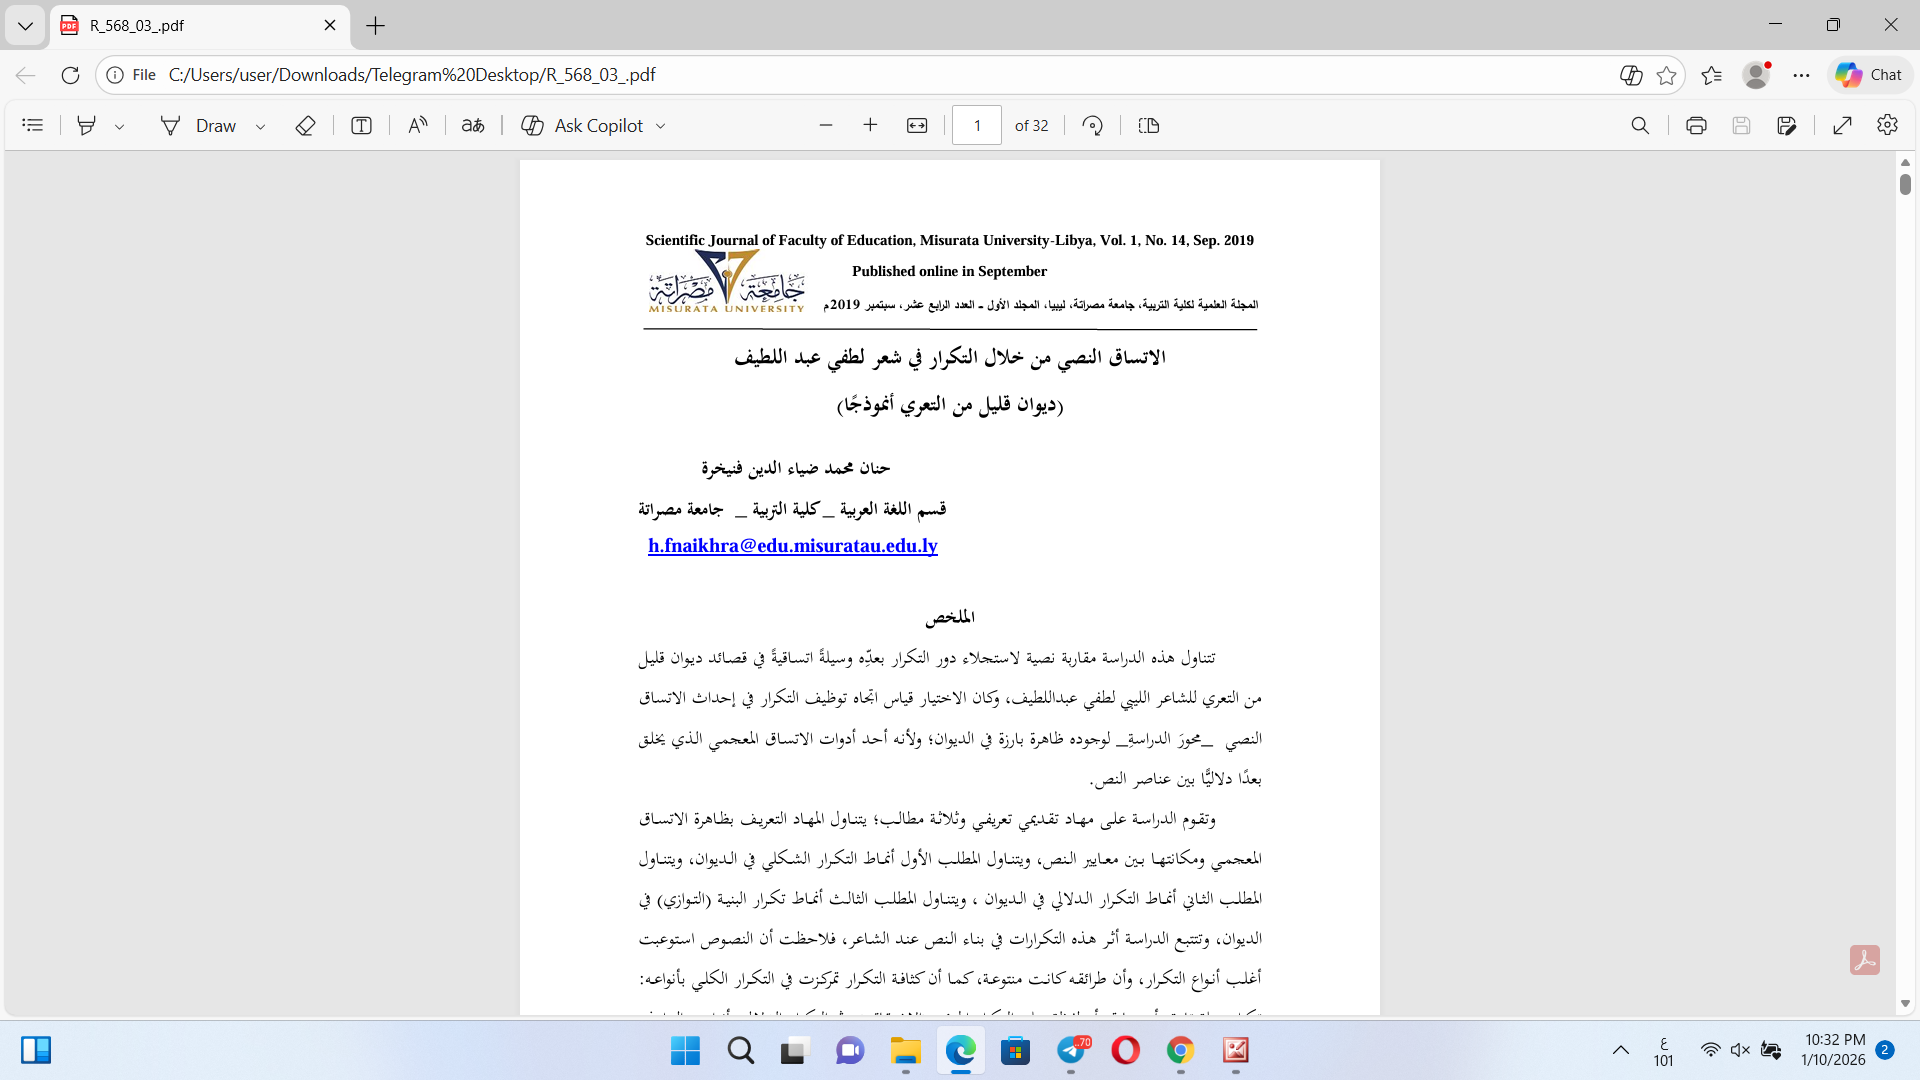Open File Explorer from taskbar
The height and width of the screenshot is (1080, 1920).
point(906,1050)
